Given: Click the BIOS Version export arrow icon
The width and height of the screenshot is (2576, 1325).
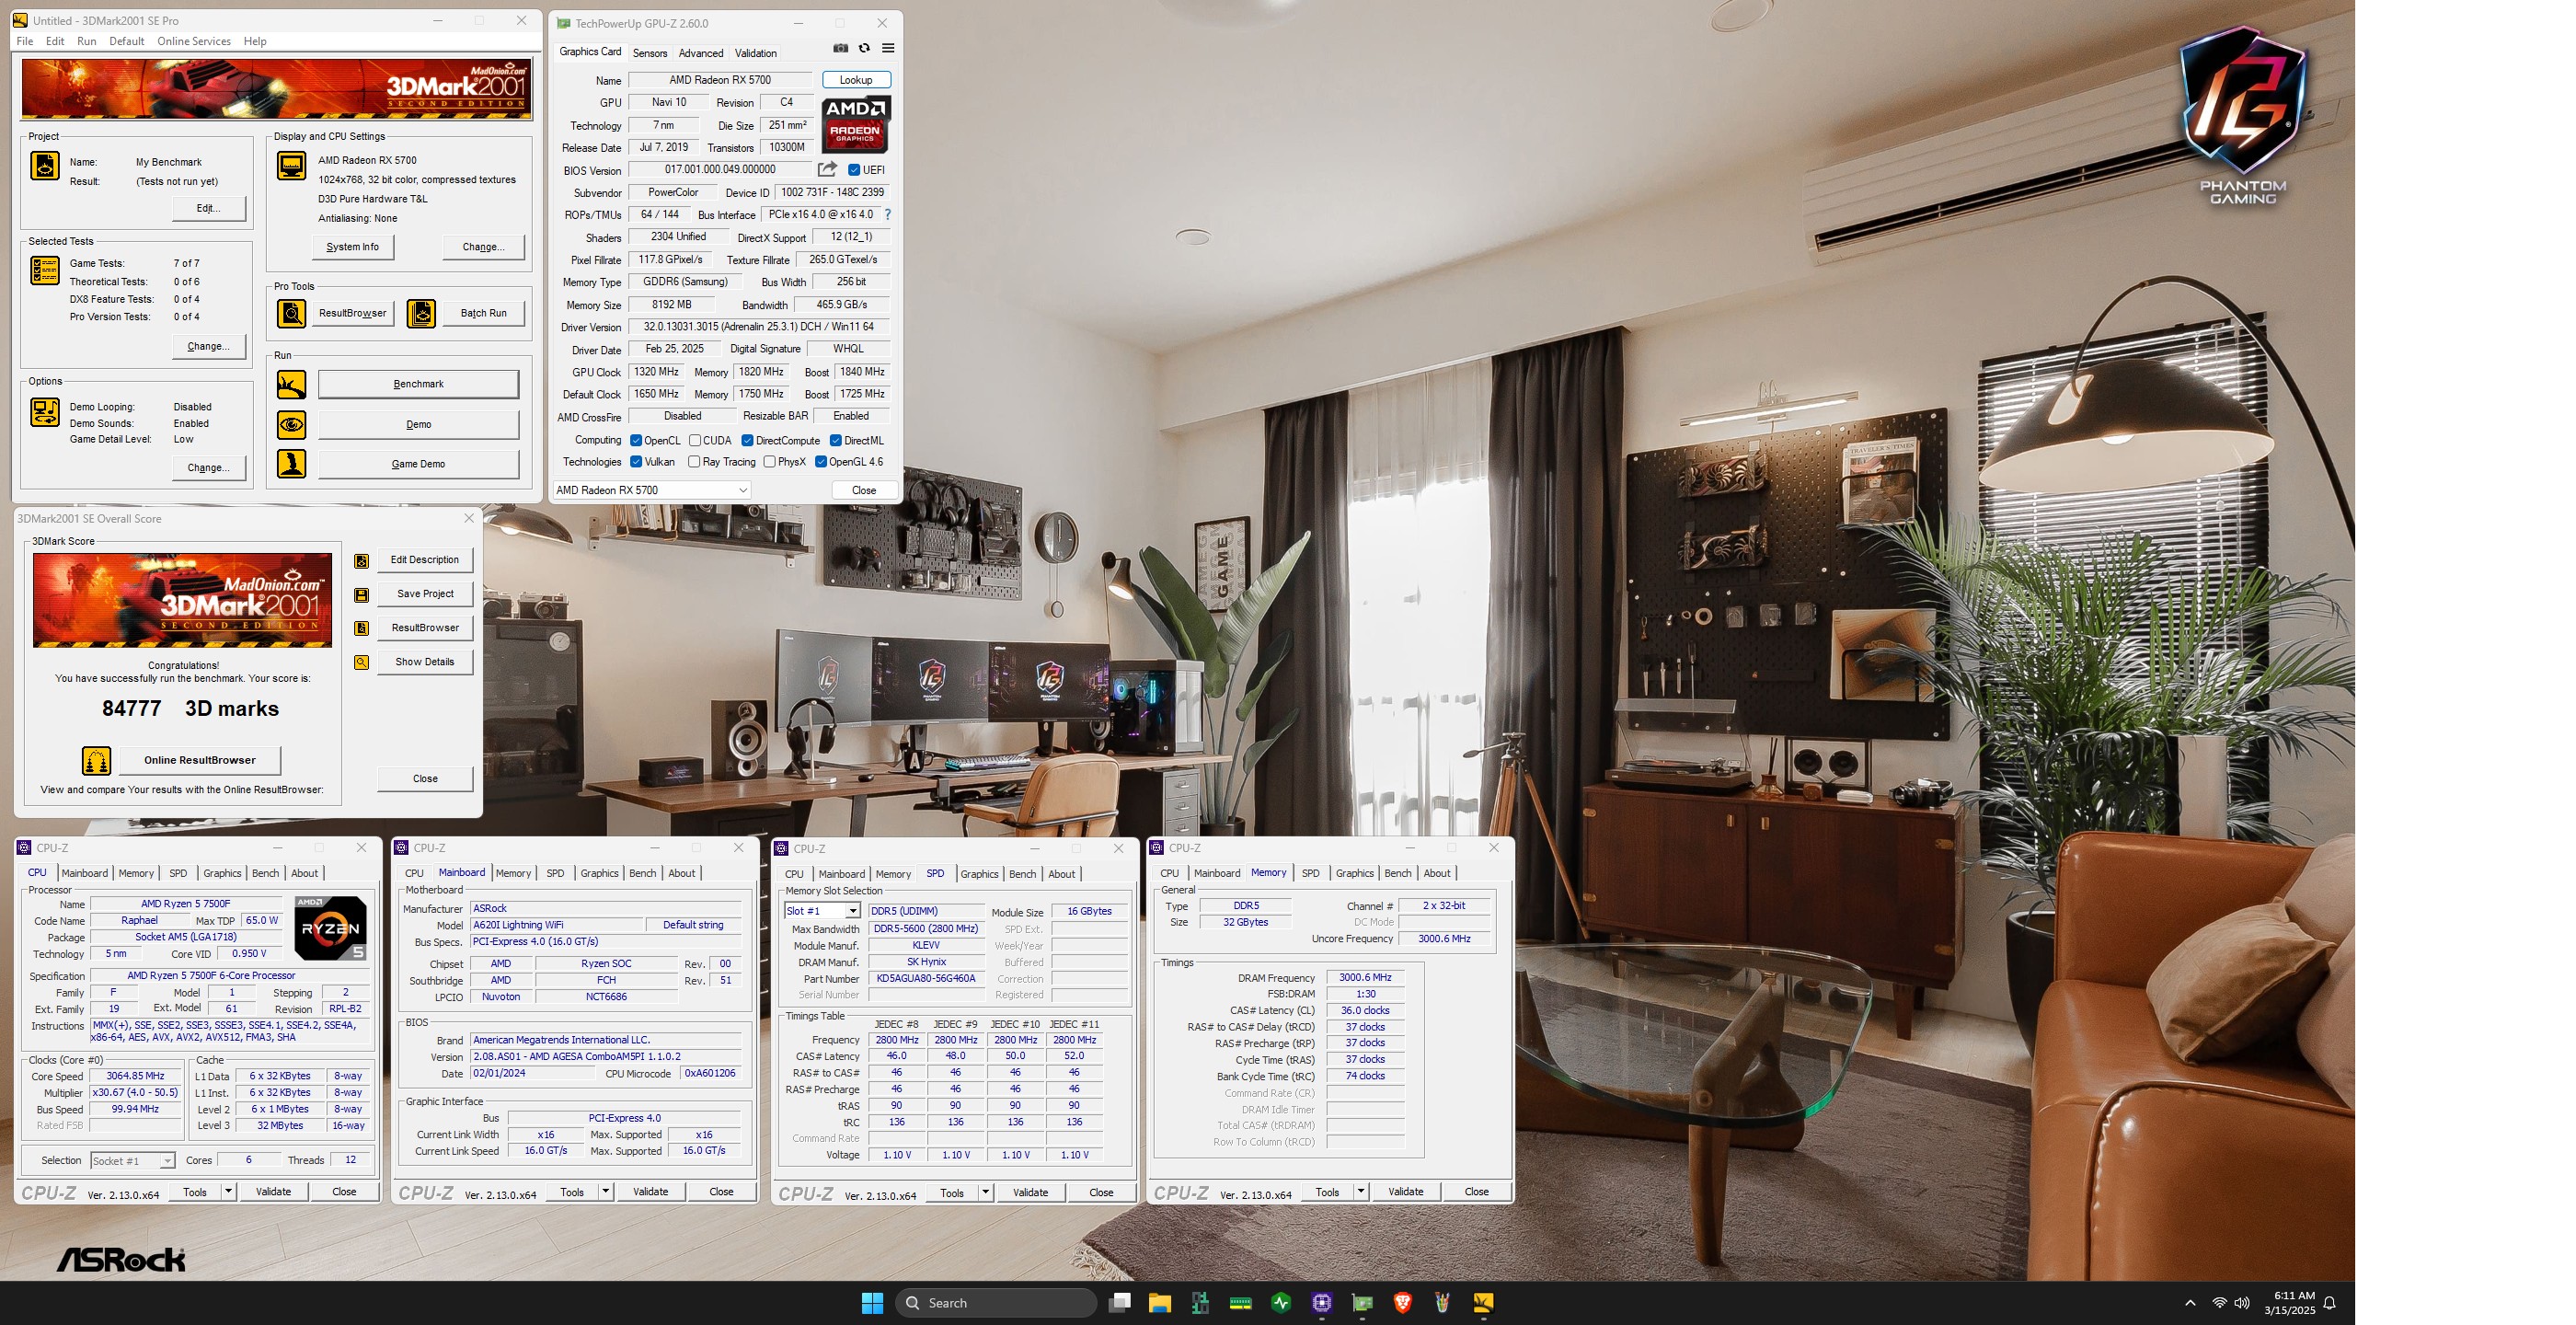Looking at the screenshot, I should coord(827,170).
